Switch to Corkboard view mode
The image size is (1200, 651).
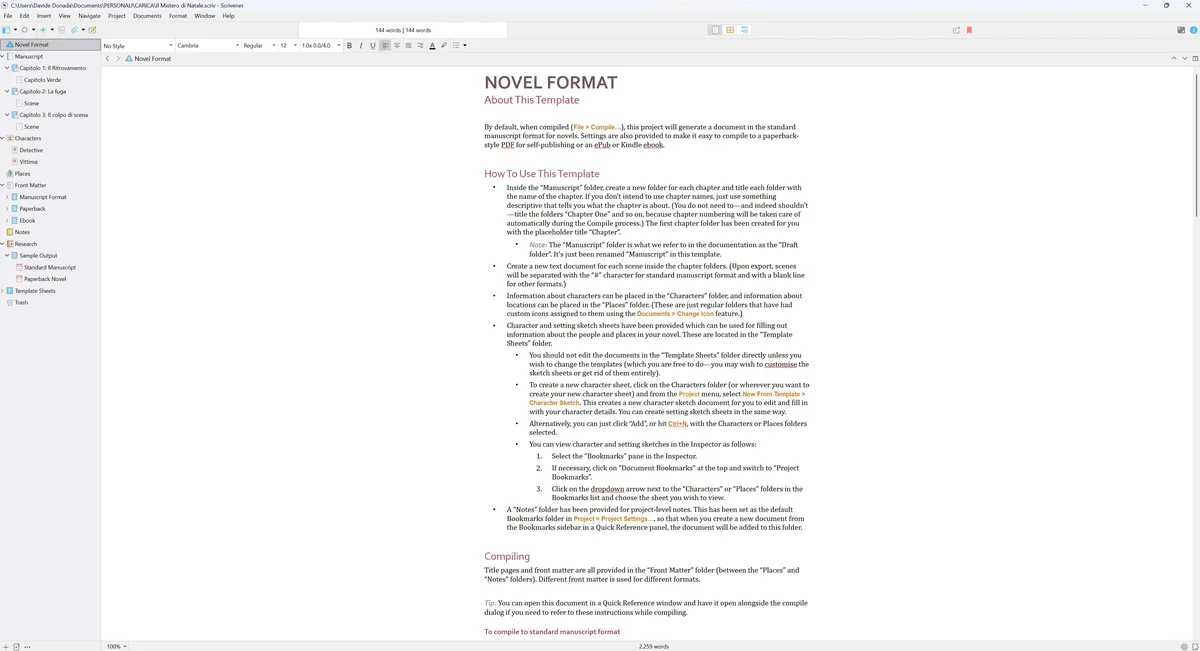(730, 30)
